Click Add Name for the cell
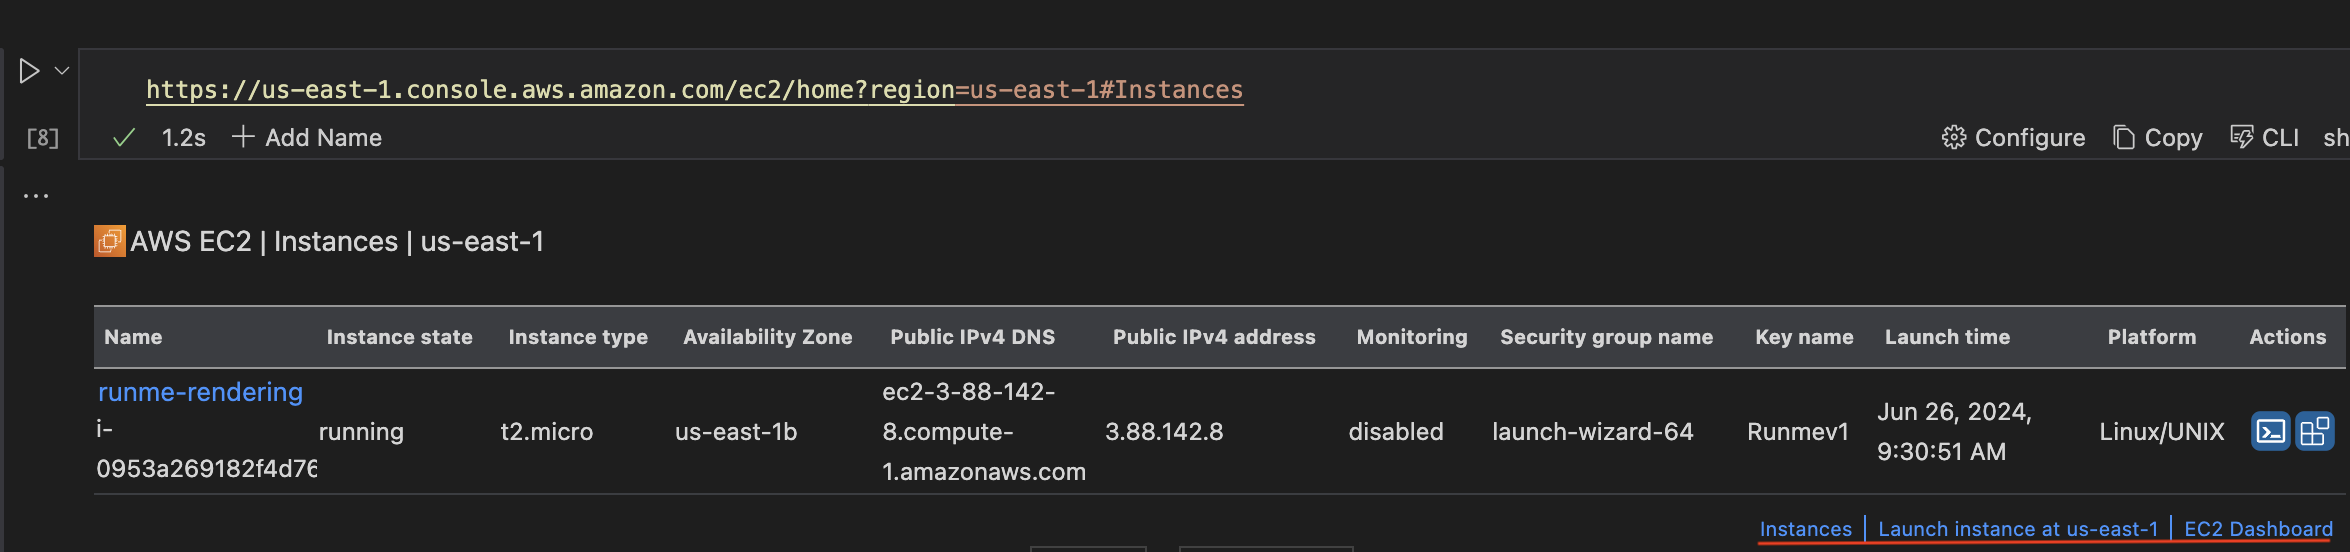 pyautogui.click(x=307, y=138)
